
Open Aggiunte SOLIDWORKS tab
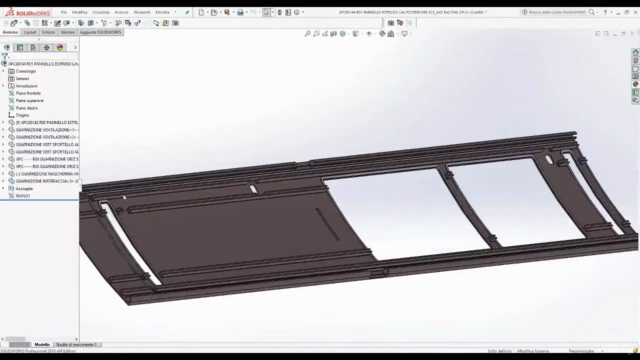point(100,32)
